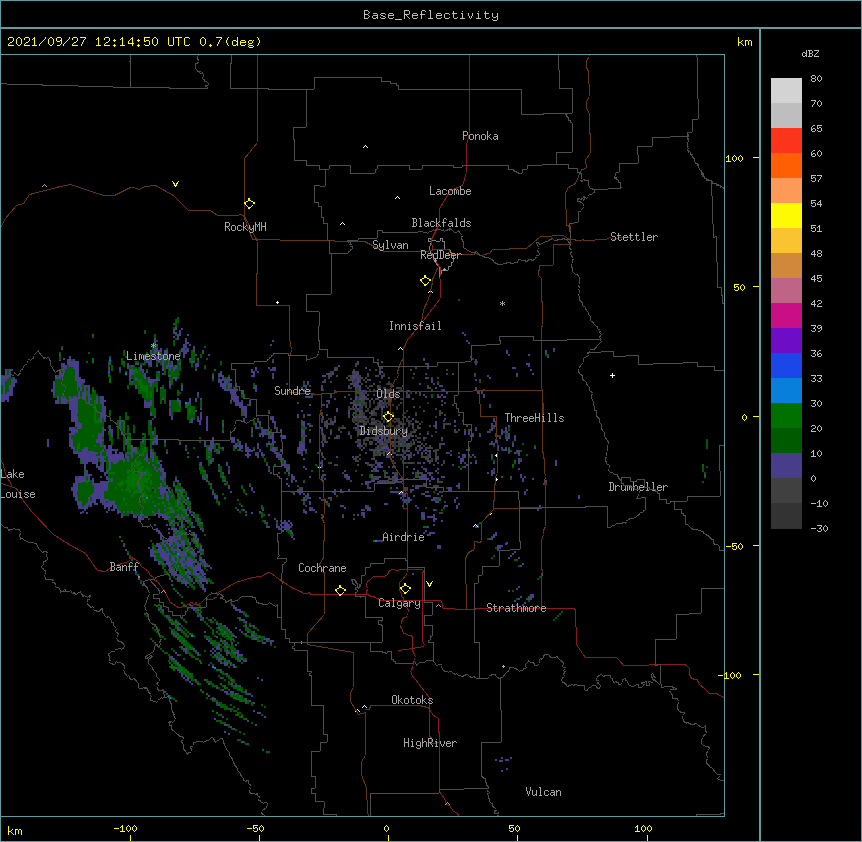The image size is (862, 842).
Task: Click the Ponoka city label
Action: [480, 136]
